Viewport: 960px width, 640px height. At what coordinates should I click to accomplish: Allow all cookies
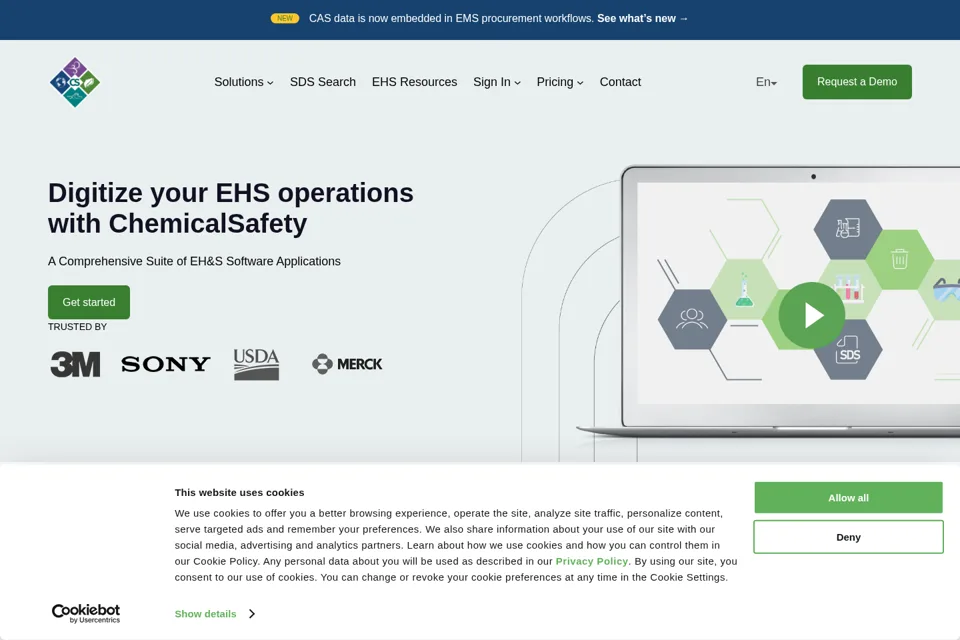point(848,498)
